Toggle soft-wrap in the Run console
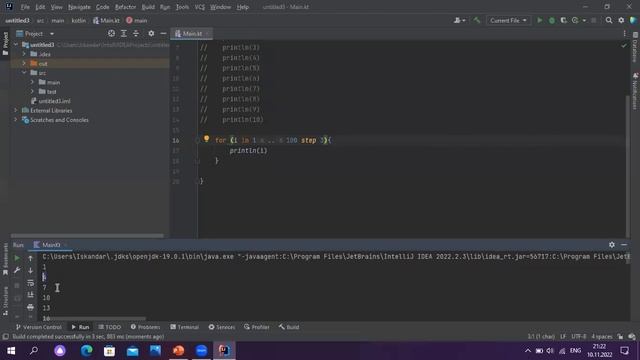Screen dimensions: 640x360 [x=30, y=282]
